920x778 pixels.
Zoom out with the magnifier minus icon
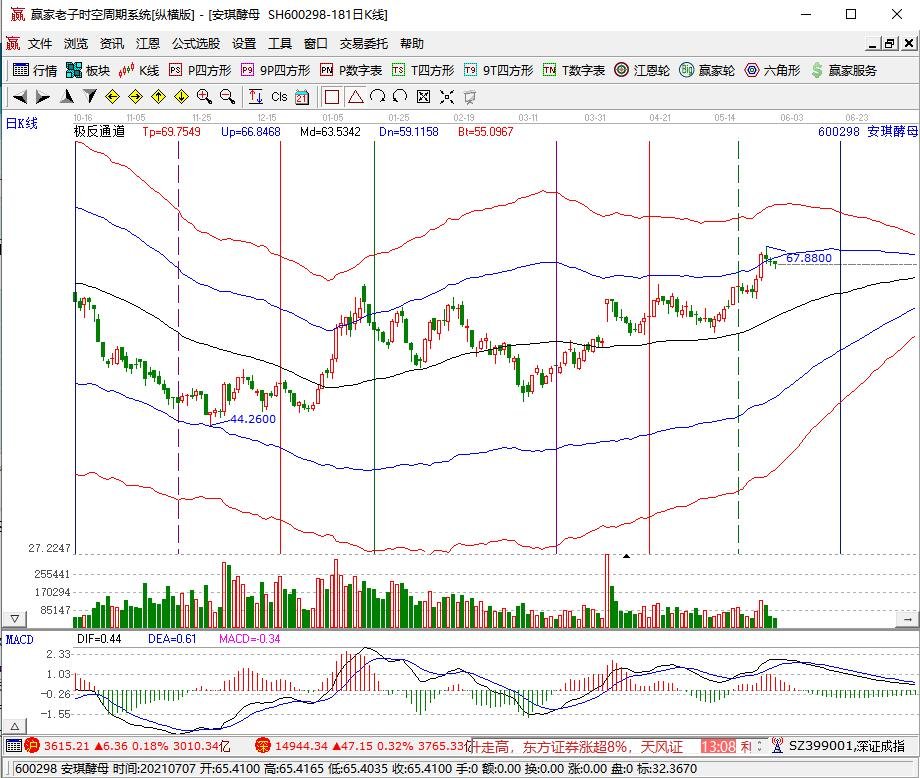coord(227,96)
